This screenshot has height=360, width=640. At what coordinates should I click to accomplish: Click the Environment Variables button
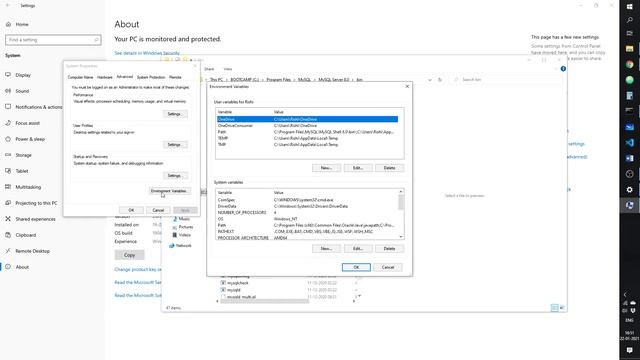coord(169,191)
